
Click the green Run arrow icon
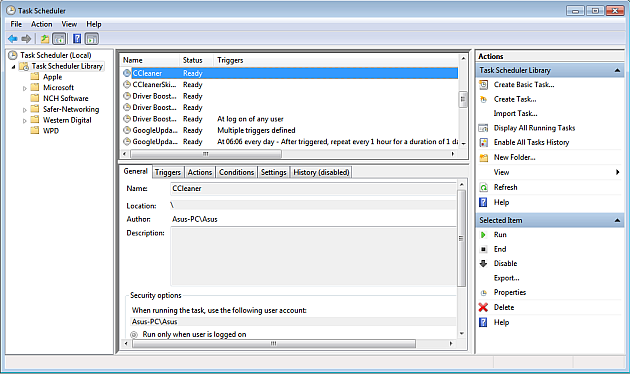point(483,235)
